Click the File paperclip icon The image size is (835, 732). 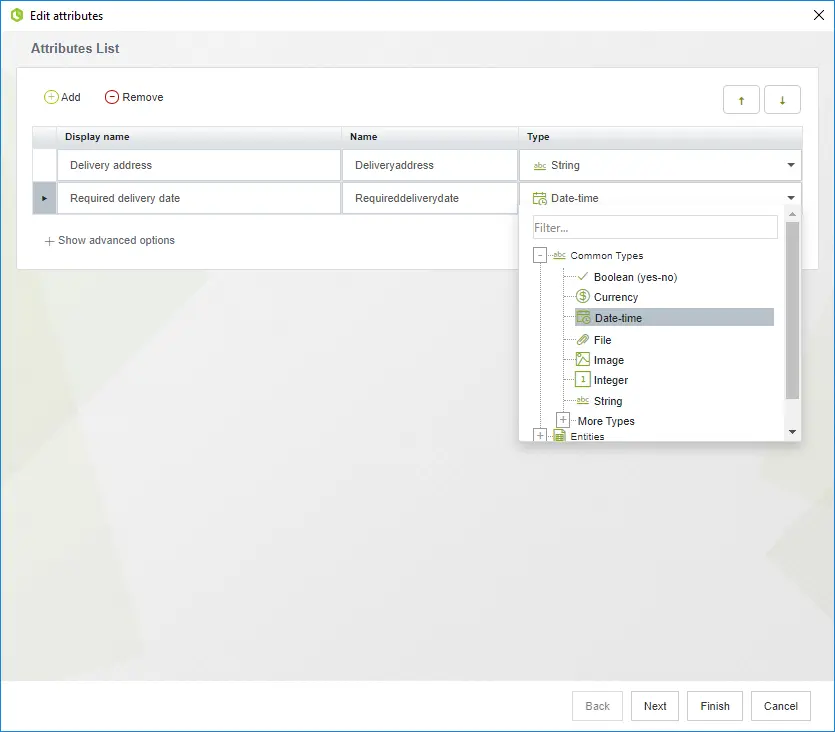coord(583,340)
